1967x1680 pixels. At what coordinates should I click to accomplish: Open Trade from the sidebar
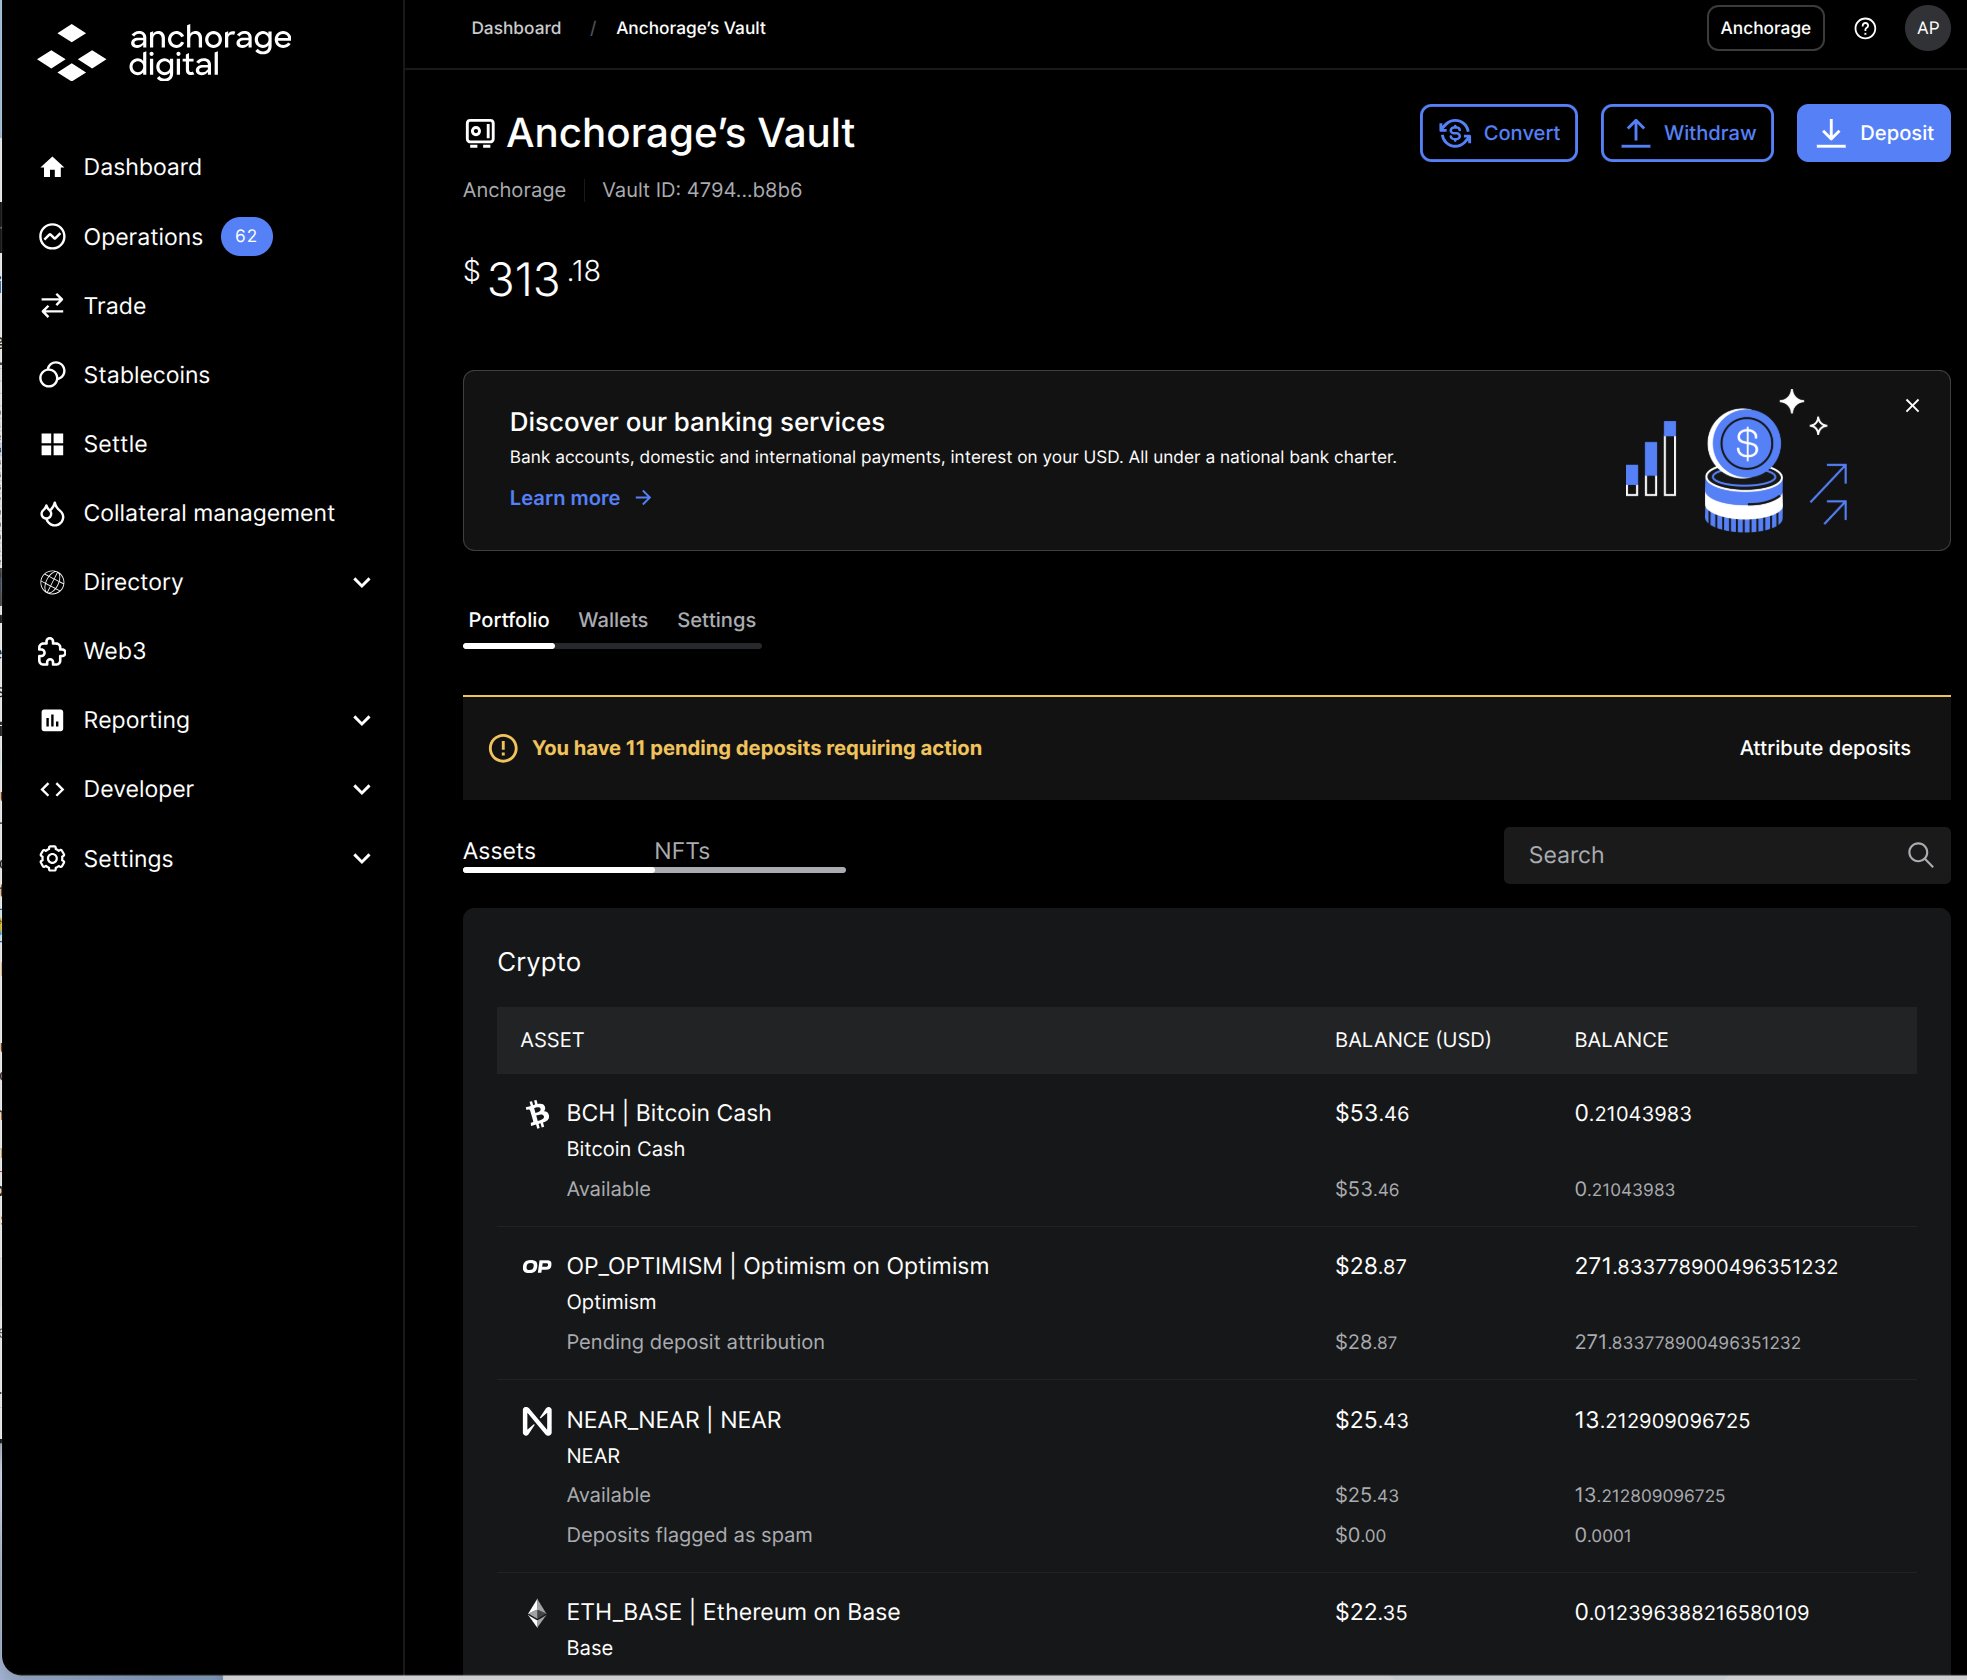(x=115, y=306)
